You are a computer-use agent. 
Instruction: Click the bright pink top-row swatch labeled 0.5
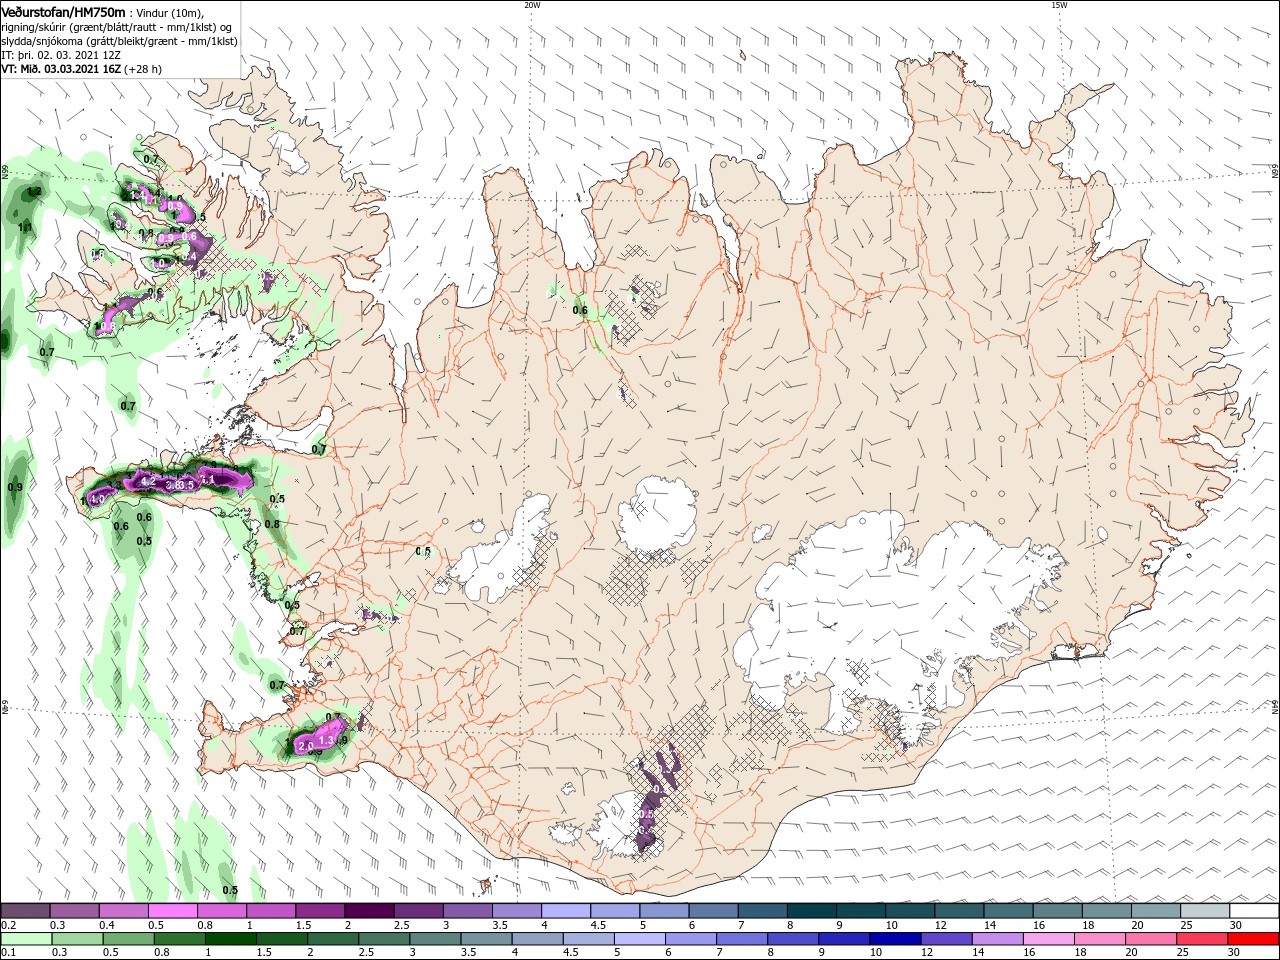[172, 911]
